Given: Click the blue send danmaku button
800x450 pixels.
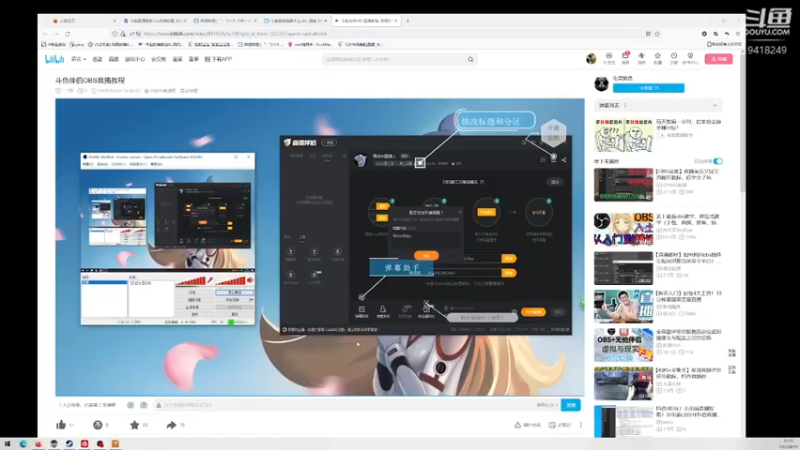Looking at the screenshot, I should (571, 405).
